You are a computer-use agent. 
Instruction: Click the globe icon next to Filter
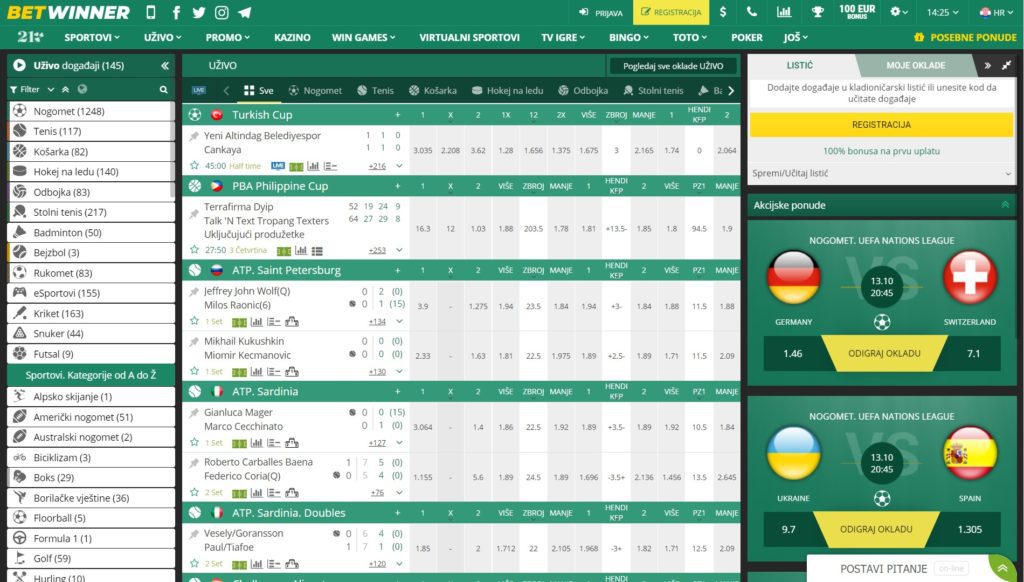[x=82, y=89]
